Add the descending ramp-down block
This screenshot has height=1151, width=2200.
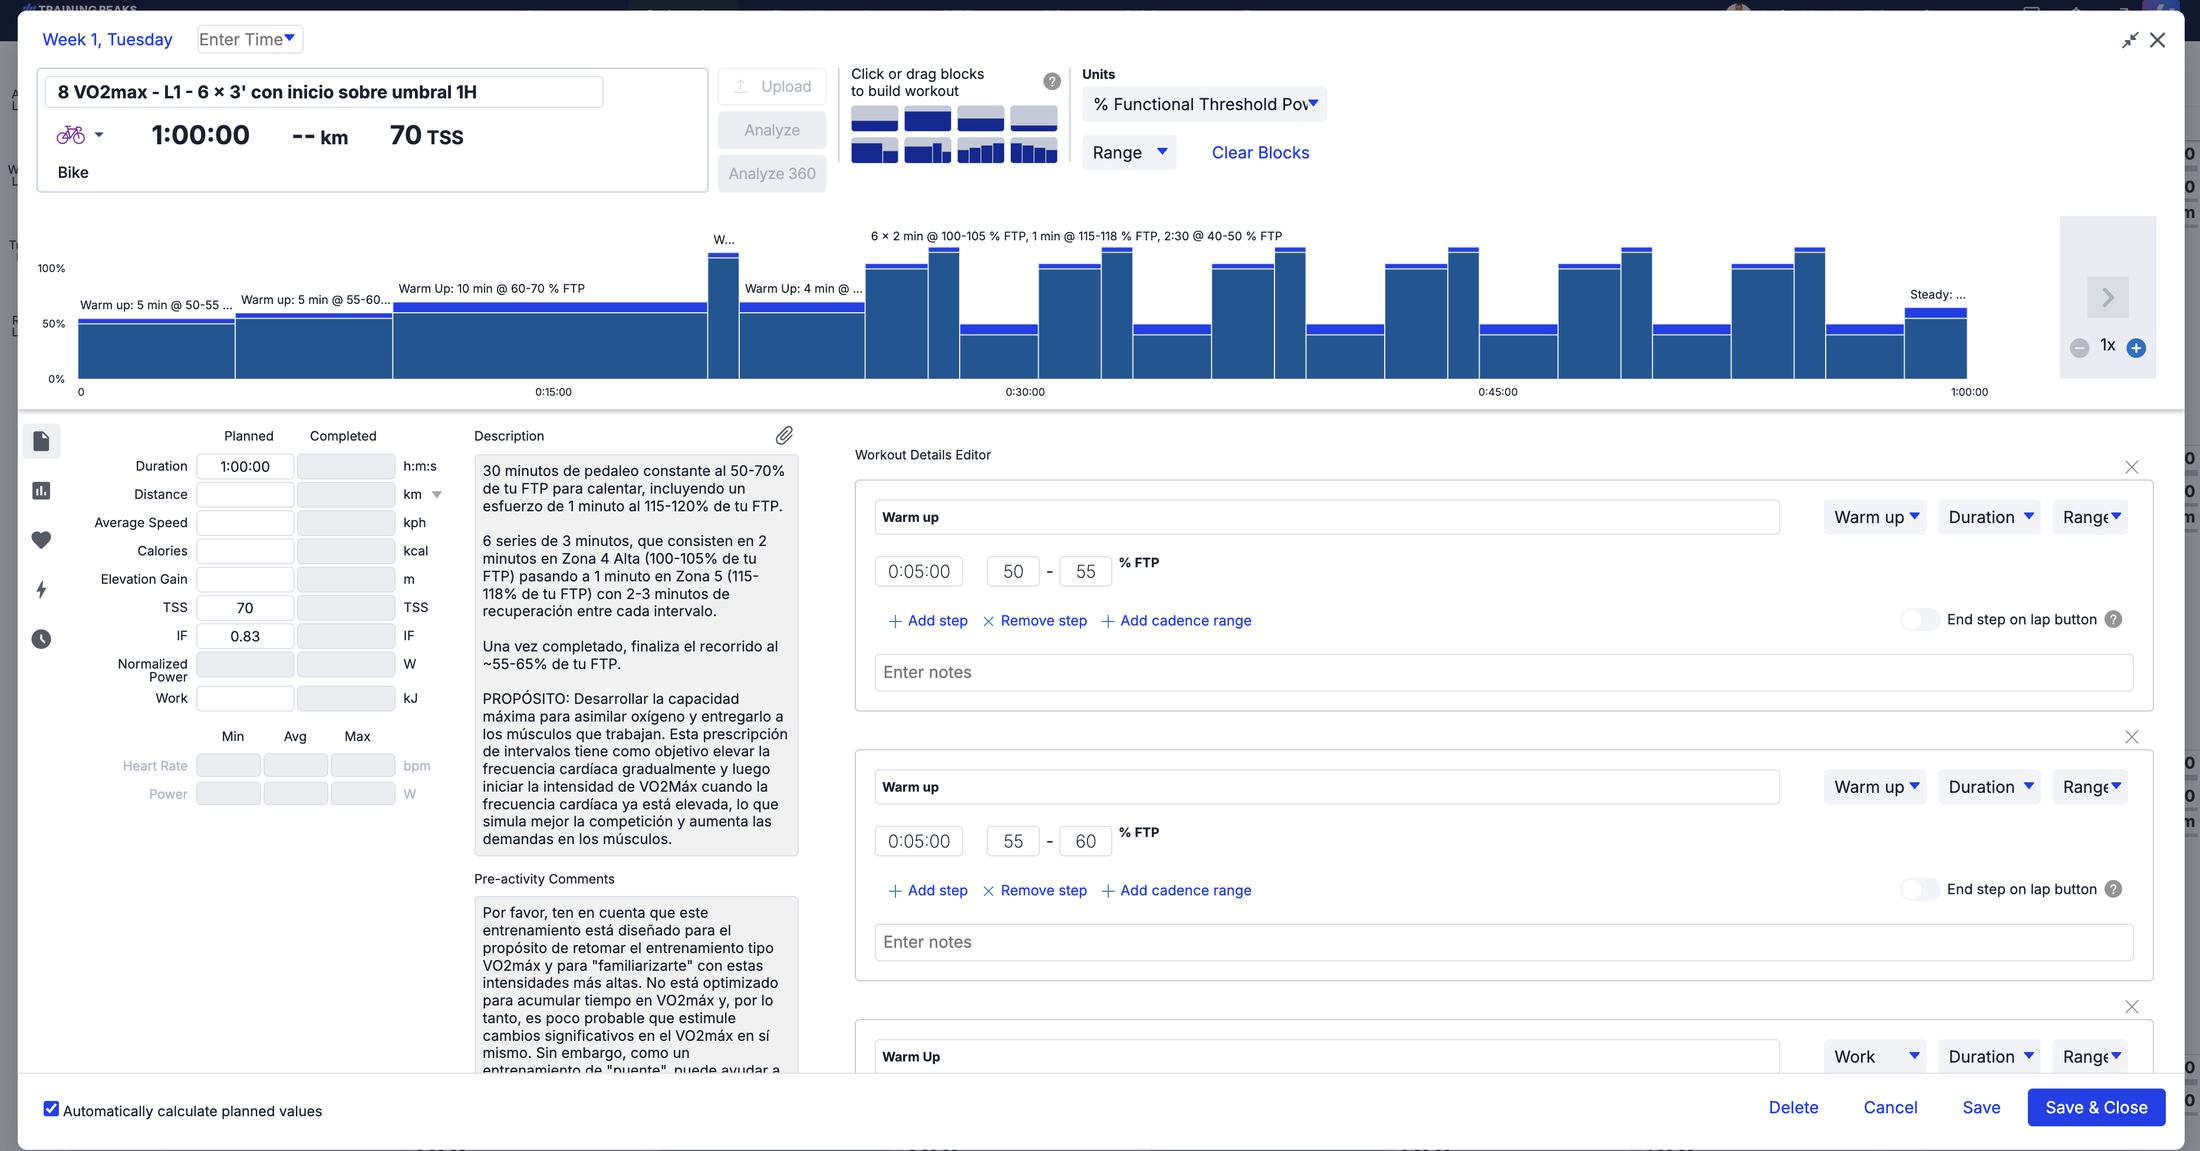pos(1033,150)
